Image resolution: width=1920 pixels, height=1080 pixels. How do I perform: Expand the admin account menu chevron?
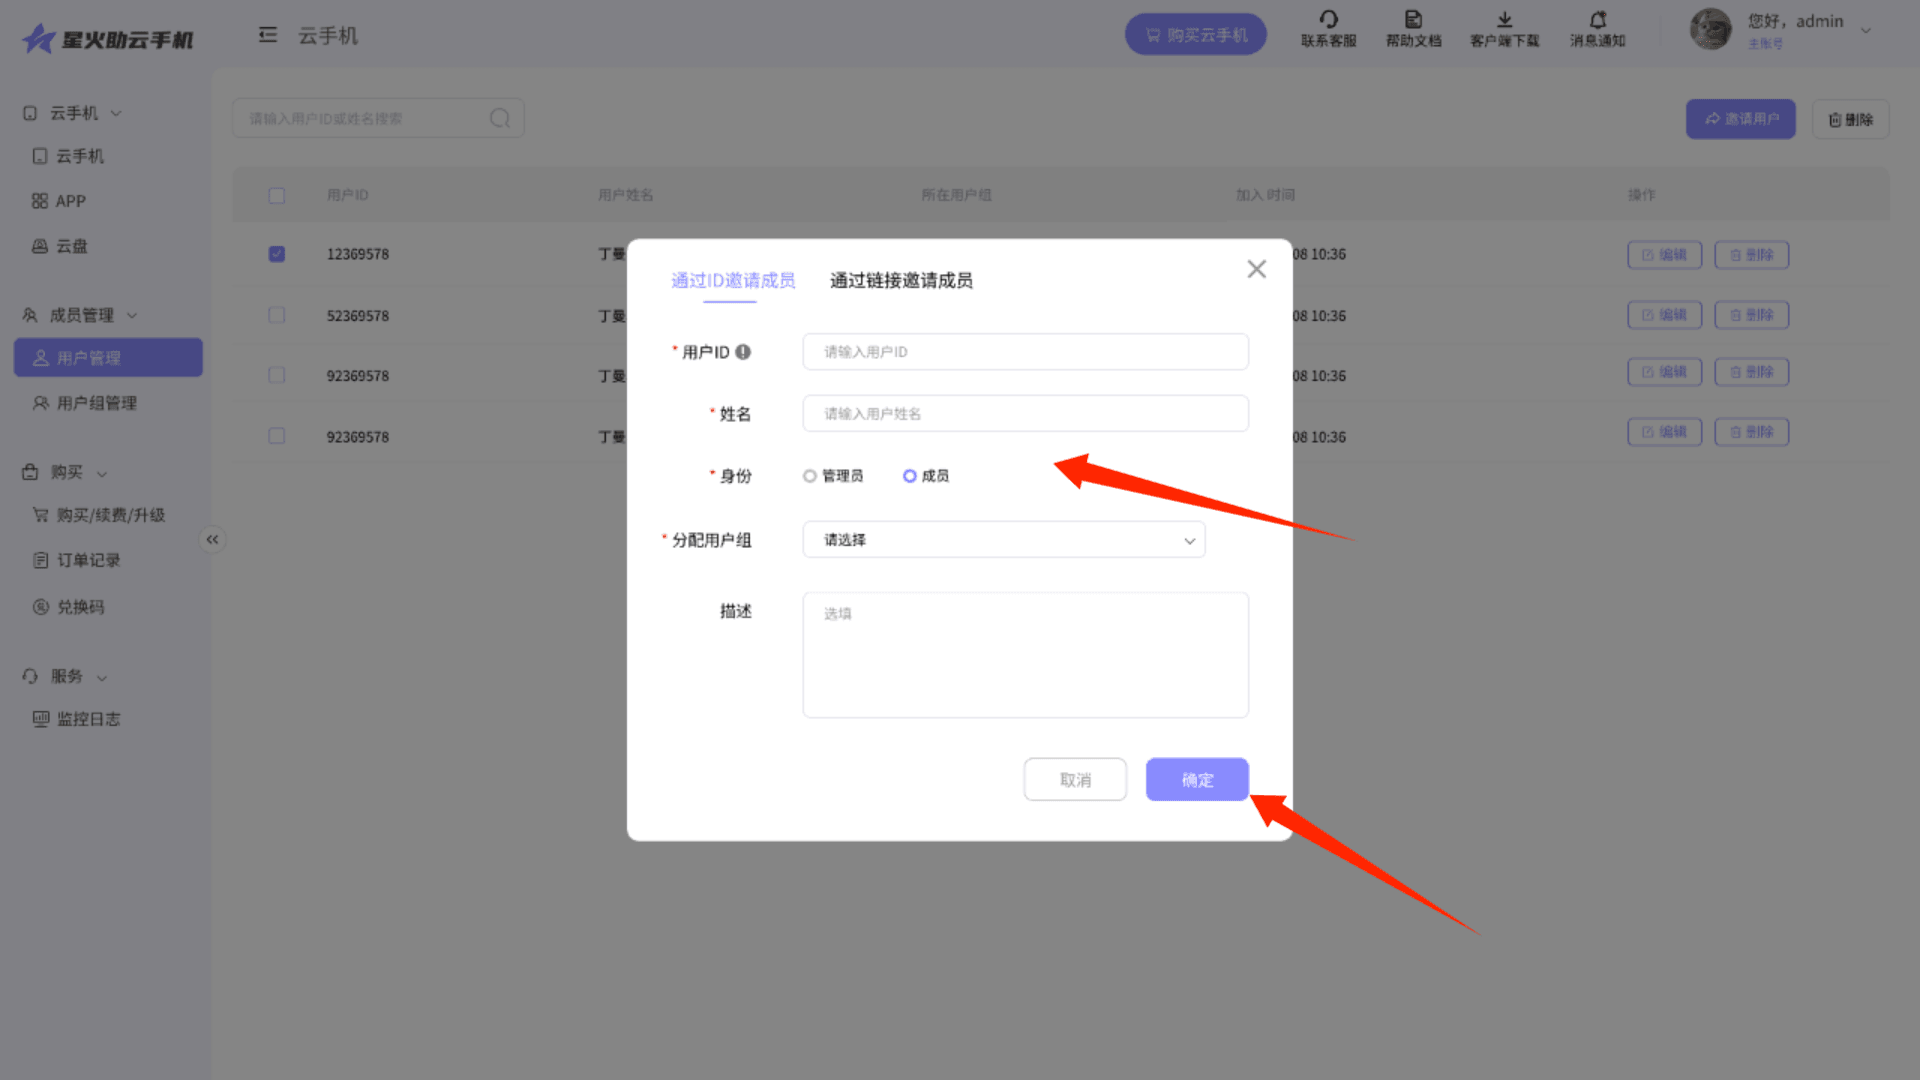click(x=1865, y=30)
